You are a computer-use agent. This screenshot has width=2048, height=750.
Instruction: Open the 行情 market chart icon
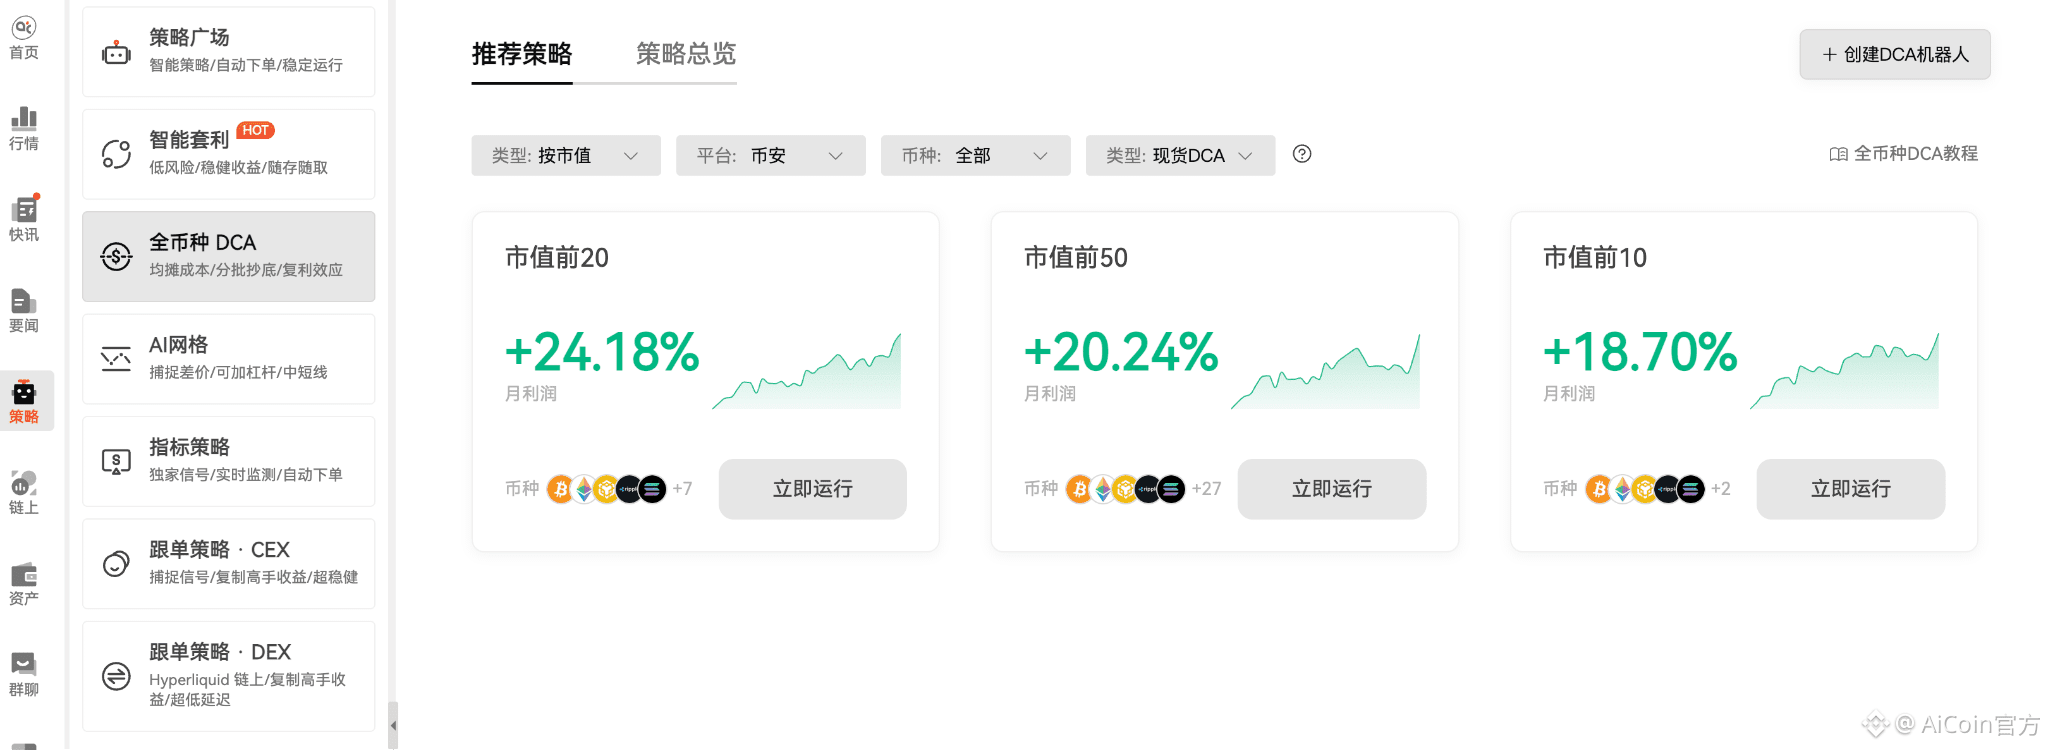point(24,129)
